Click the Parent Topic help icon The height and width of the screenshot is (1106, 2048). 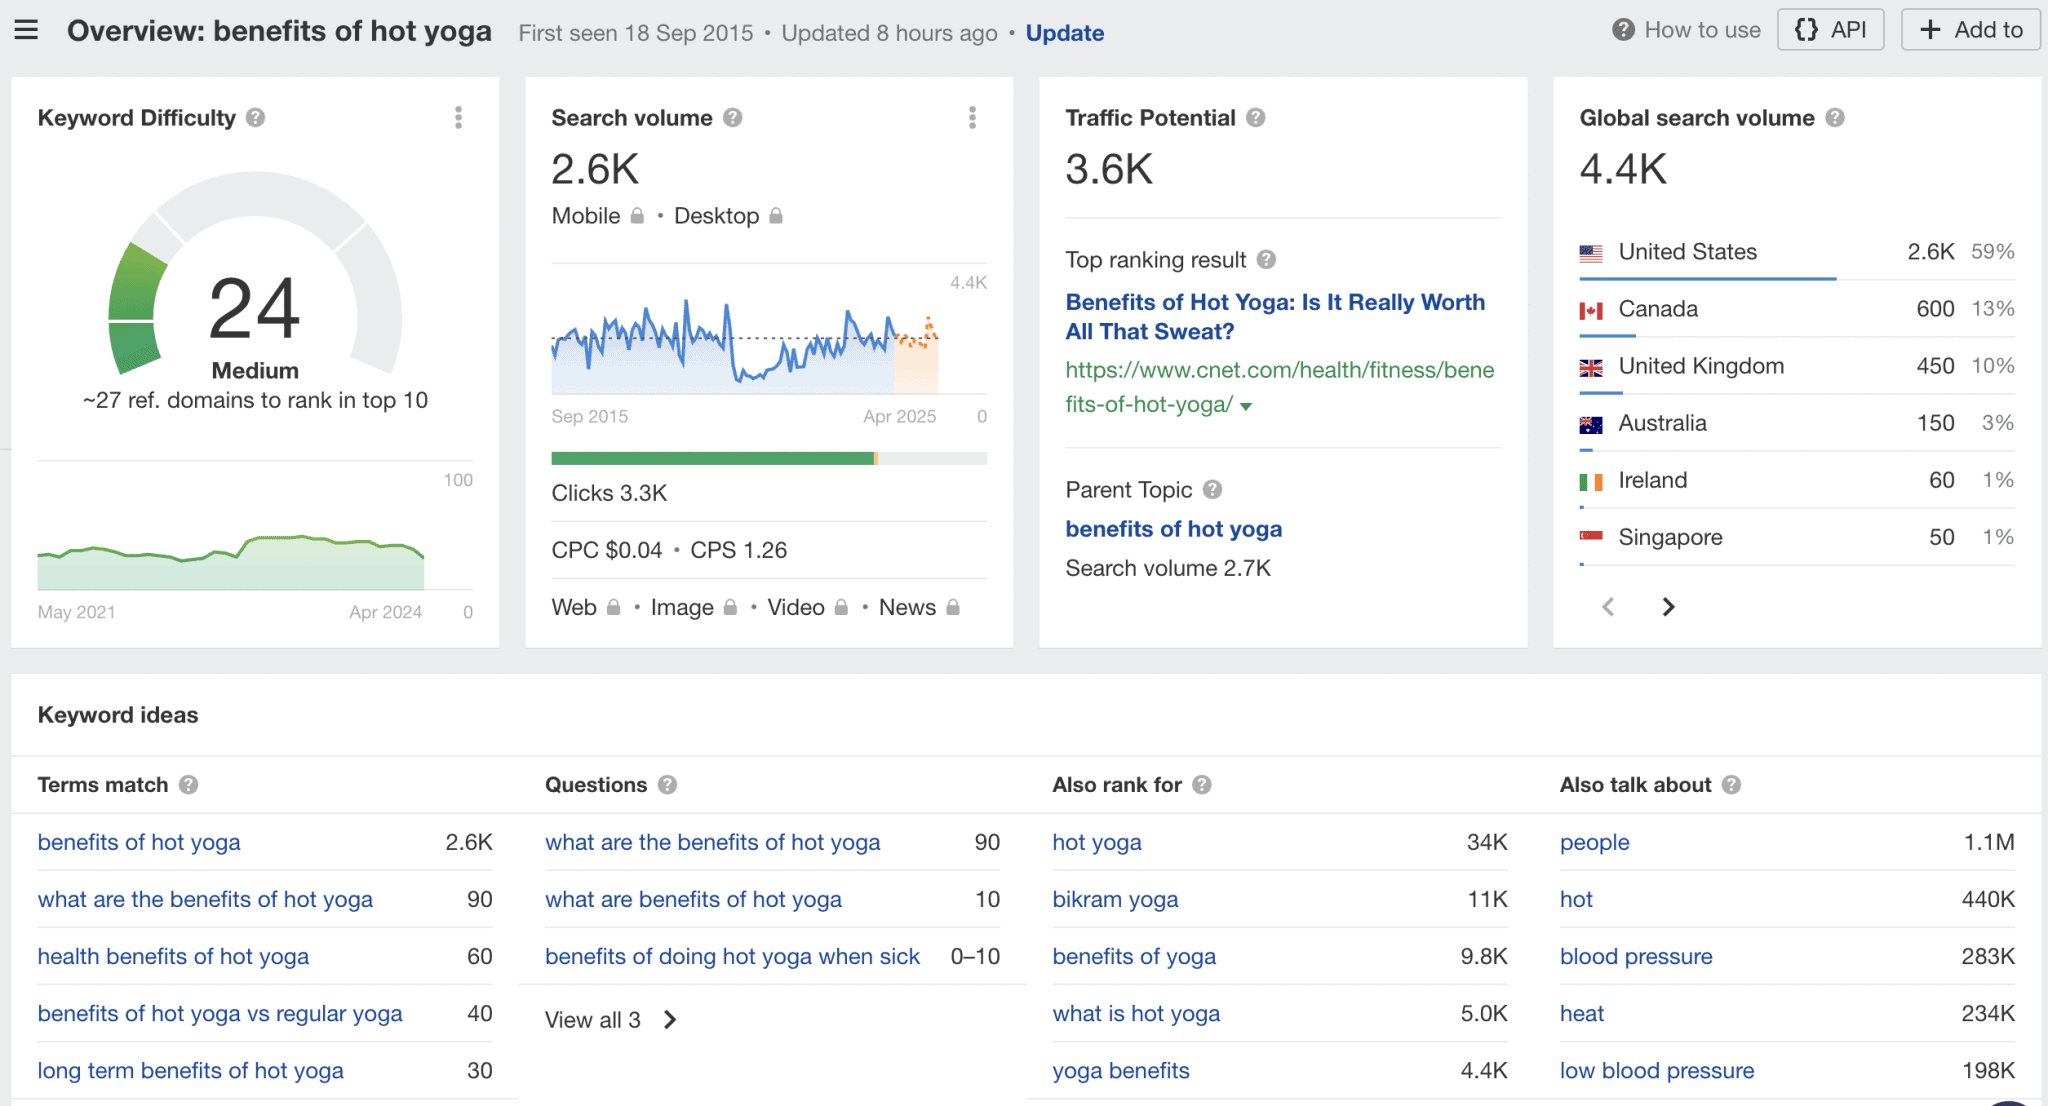(x=1211, y=490)
